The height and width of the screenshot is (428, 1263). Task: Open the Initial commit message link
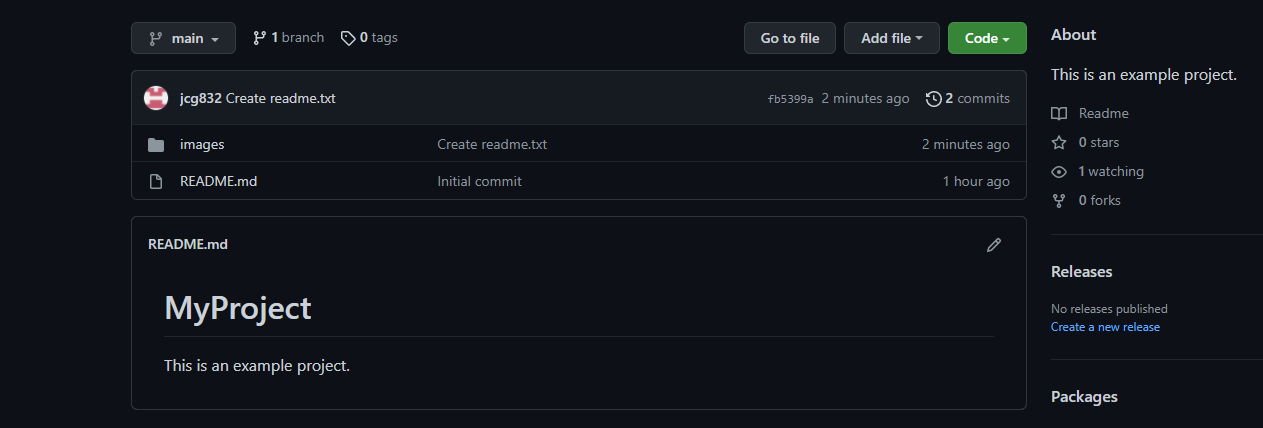tap(479, 182)
